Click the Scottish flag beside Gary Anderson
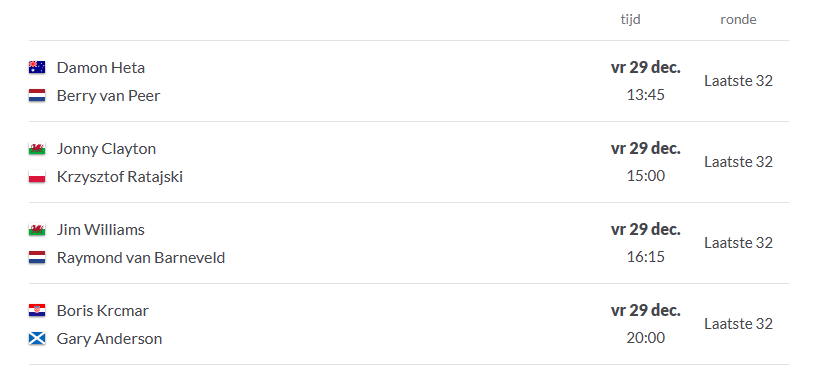This screenshot has height=388, width=813. point(37,339)
